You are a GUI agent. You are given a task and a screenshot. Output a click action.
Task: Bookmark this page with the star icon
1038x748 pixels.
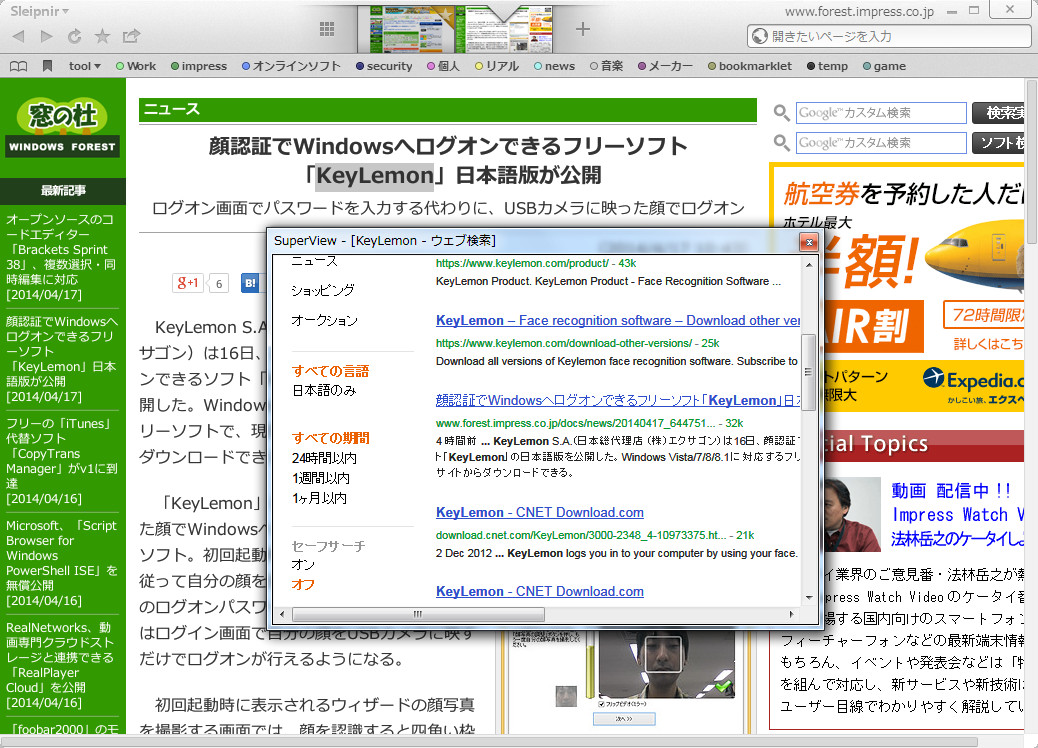coord(103,36)
